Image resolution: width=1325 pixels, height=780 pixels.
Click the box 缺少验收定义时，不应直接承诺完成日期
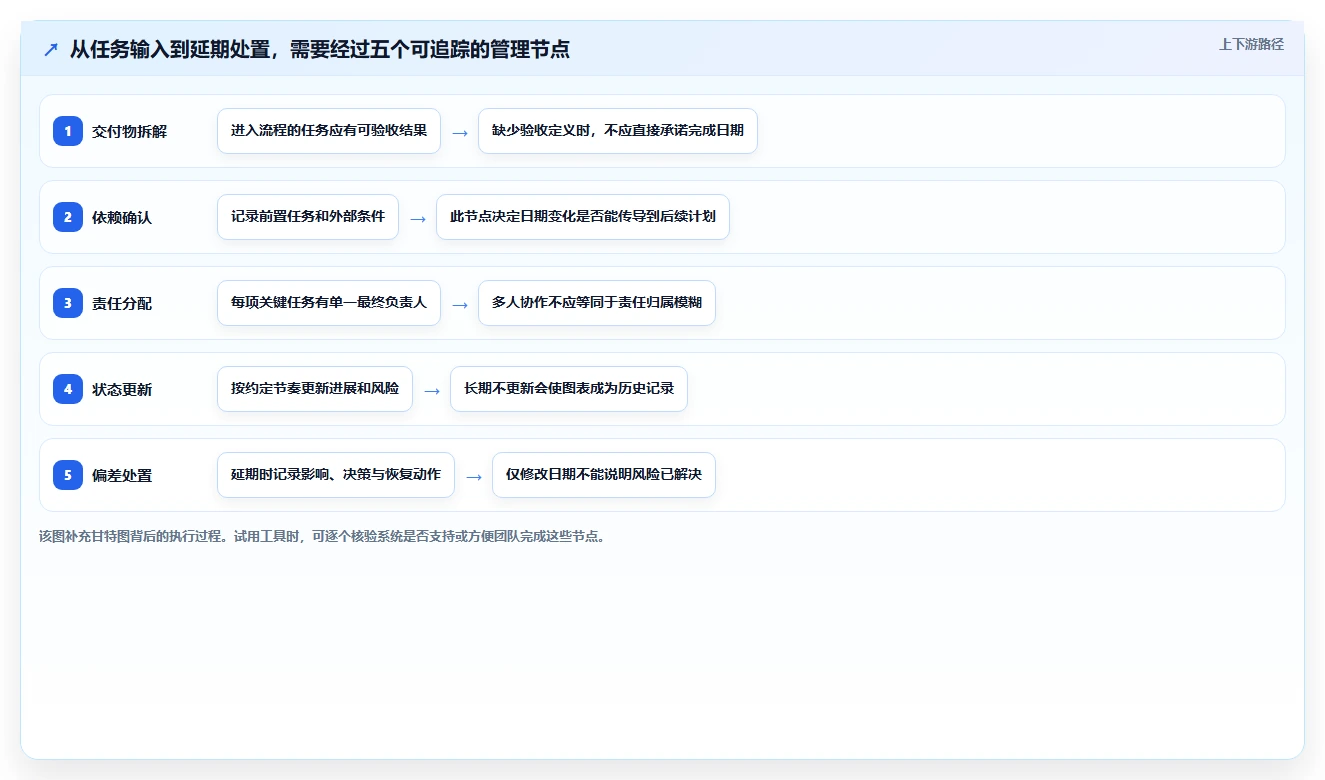[618, 131]
